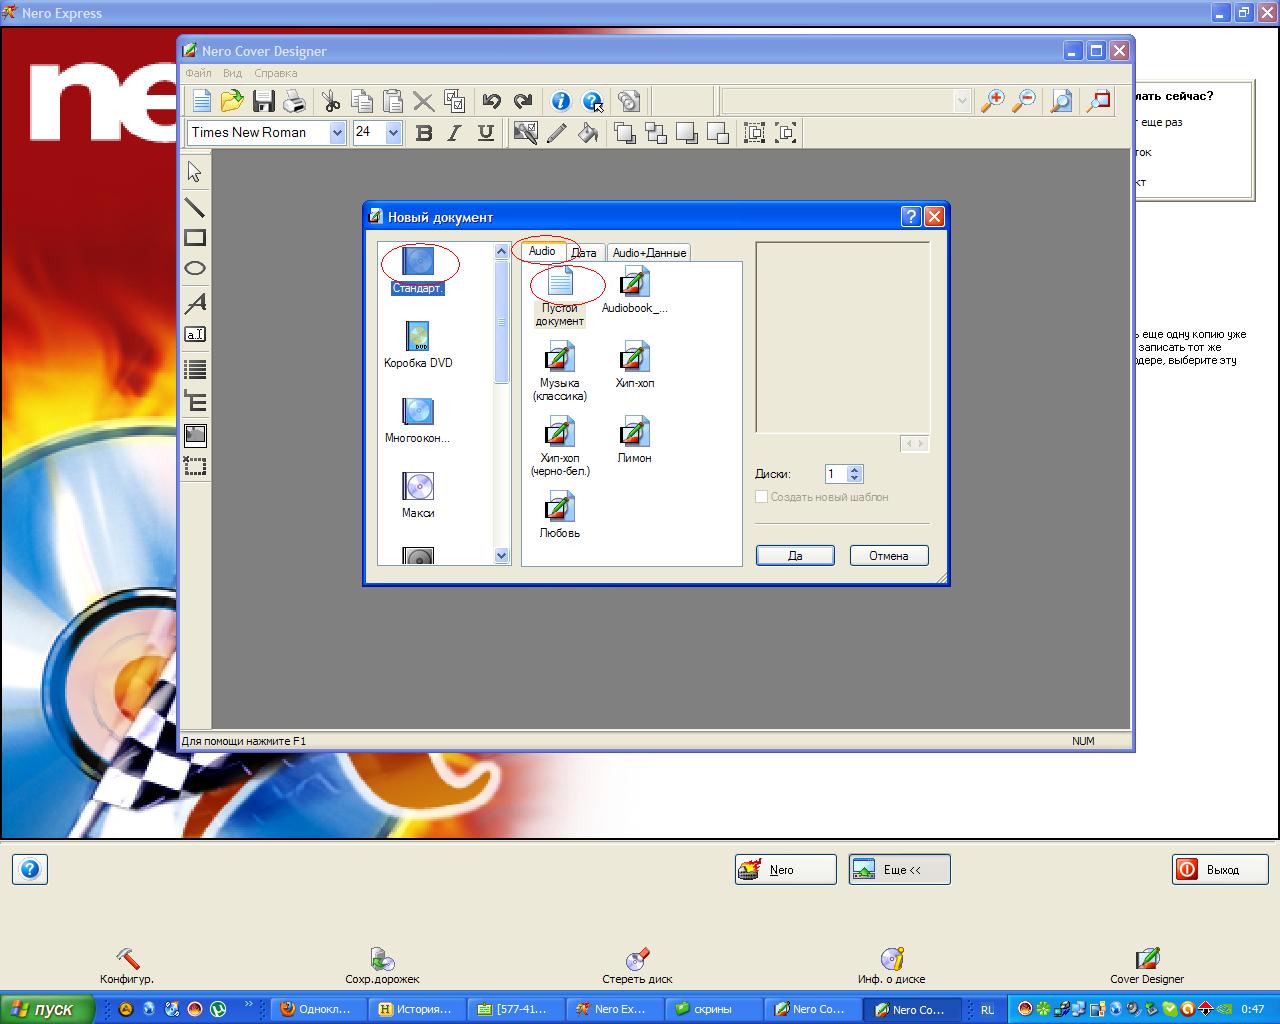Click the Выход button in Nero Express
The width and height of the screenshot is (1280, 1024).
(x=1219, y=869)
